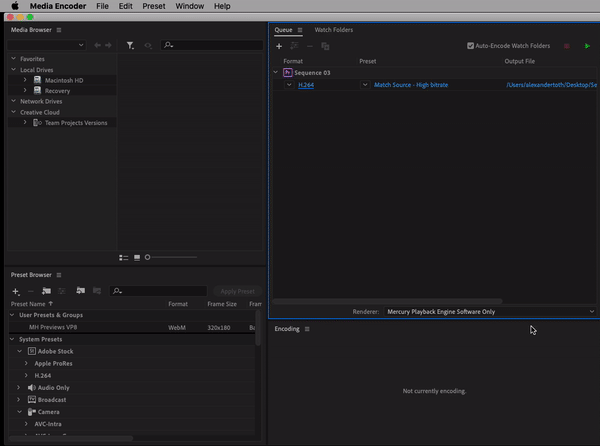Click the Premiere icon beside Sequence 03
This screenshot has width=600, height=446.
[288, 72]
